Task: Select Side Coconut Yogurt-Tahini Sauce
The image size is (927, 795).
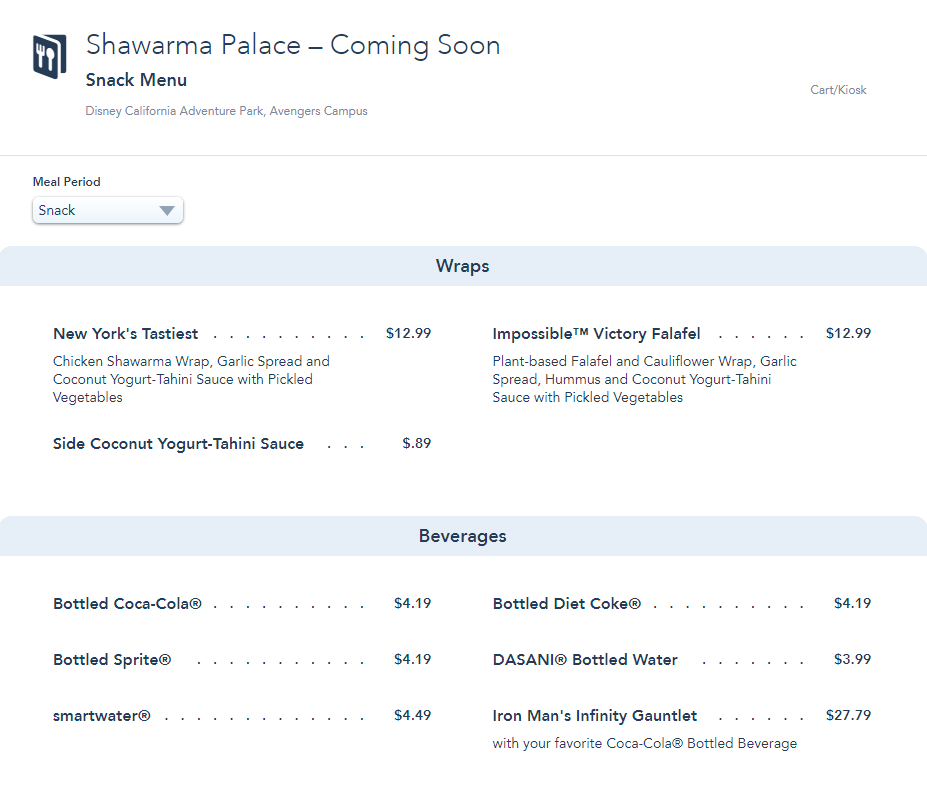Action: [178, 444]
